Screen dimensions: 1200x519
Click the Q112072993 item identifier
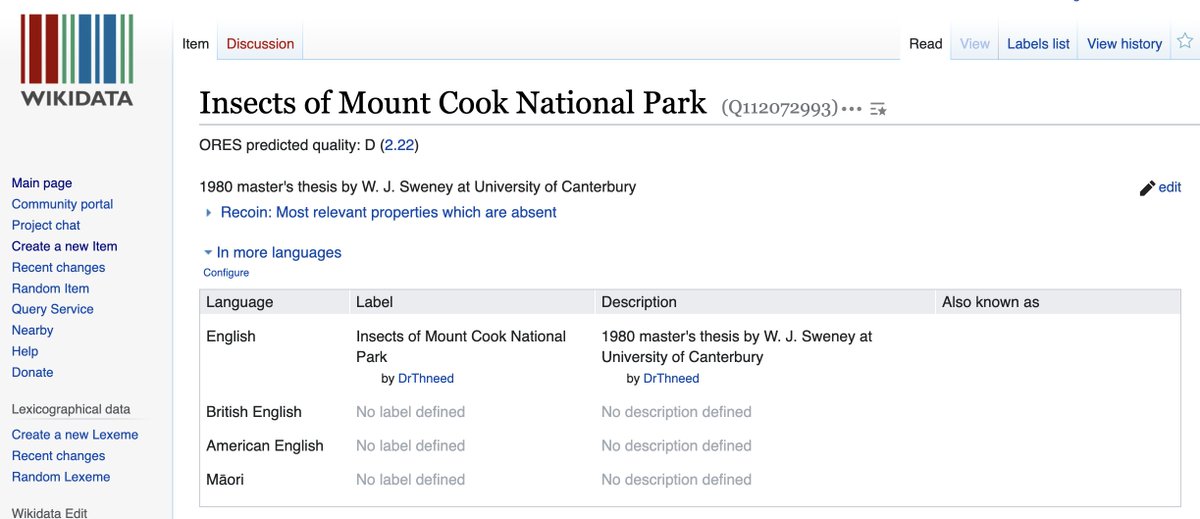pos(779,108)
